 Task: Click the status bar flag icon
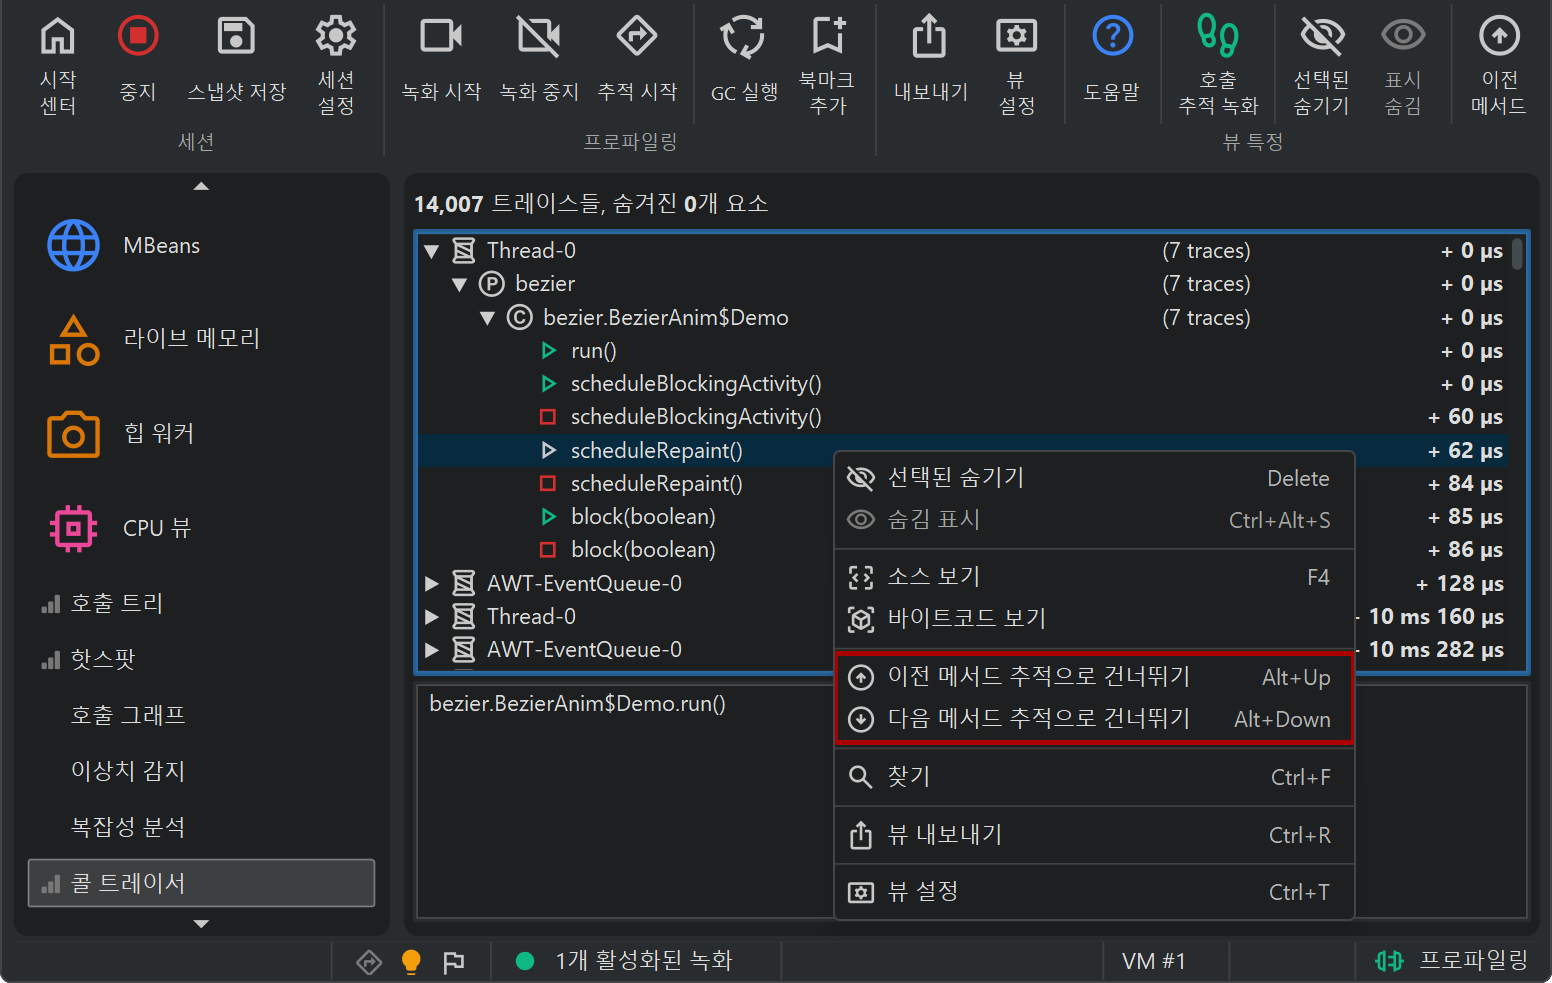[x=454, y=962]
